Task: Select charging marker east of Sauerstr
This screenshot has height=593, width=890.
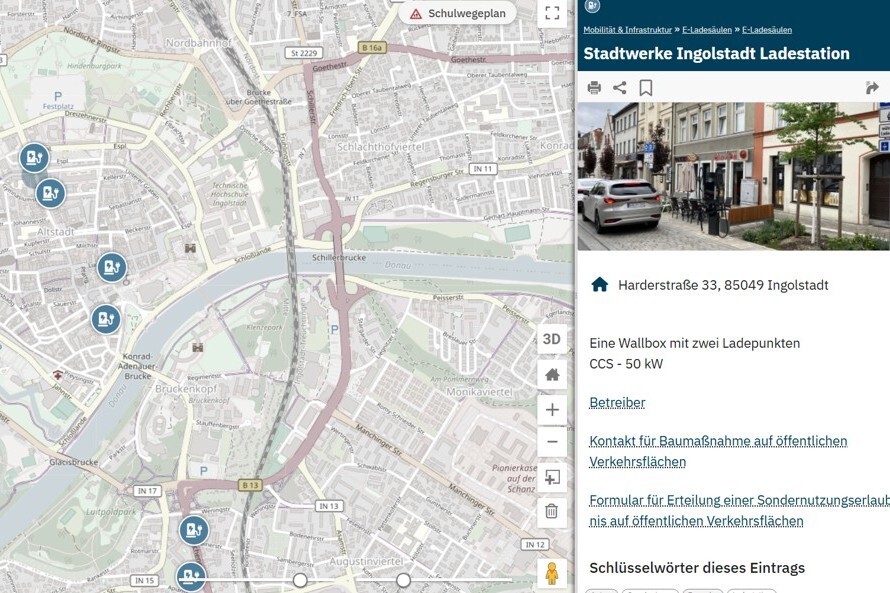Action: tap(106, 319)
